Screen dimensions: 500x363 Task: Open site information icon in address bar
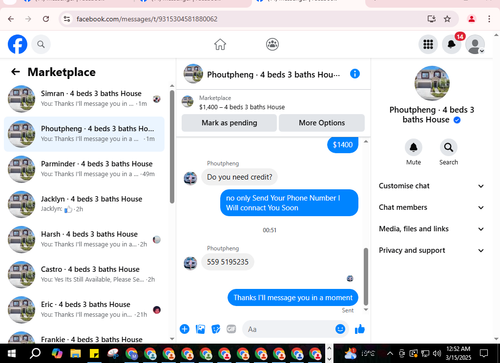point(67,19)
